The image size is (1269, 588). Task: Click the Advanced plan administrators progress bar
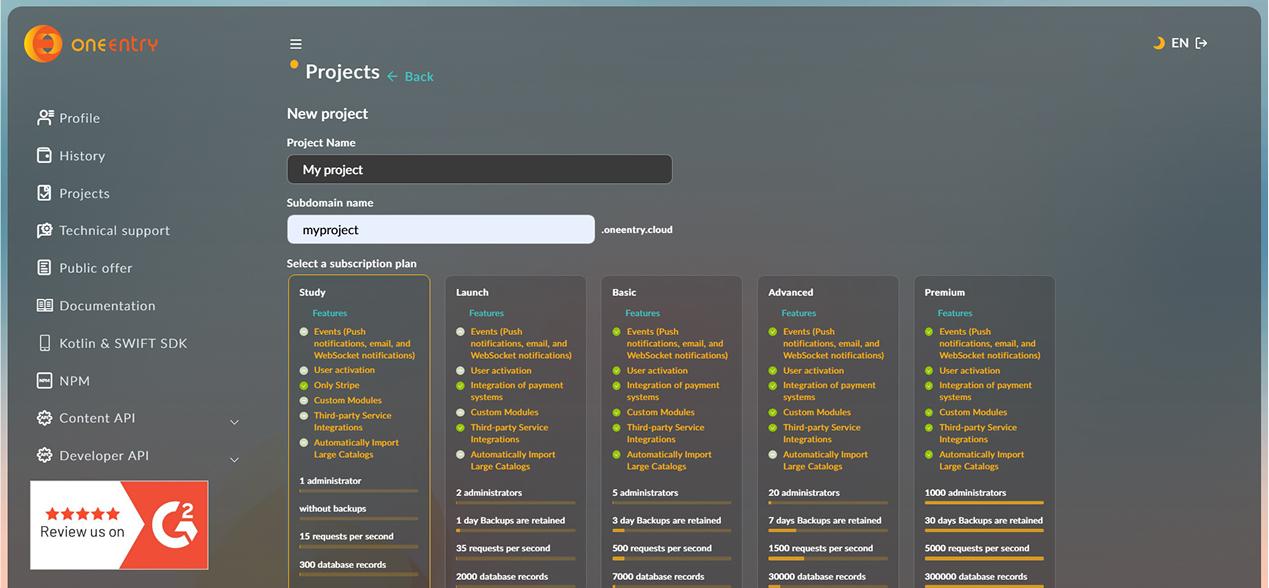826,502
